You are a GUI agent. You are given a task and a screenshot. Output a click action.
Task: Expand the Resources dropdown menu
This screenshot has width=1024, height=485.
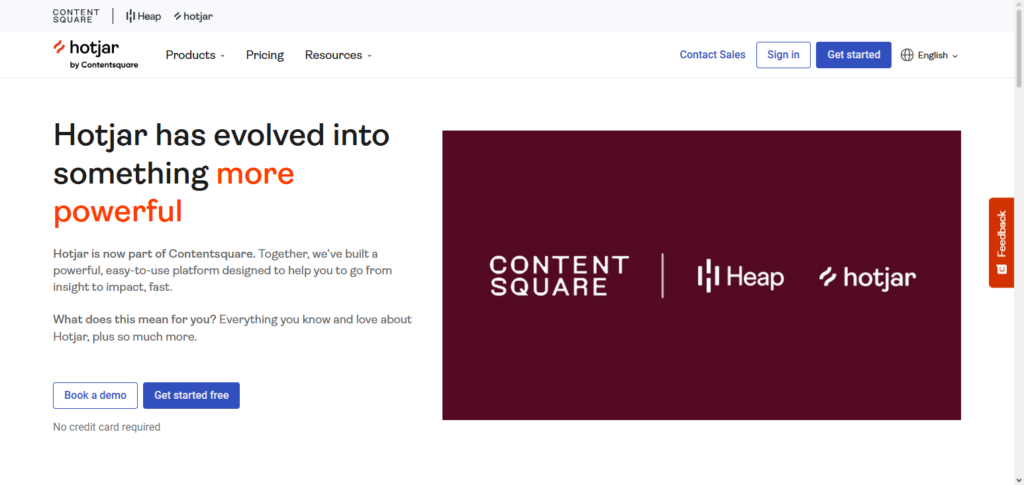pyautogui.click(x=338, y=55)
